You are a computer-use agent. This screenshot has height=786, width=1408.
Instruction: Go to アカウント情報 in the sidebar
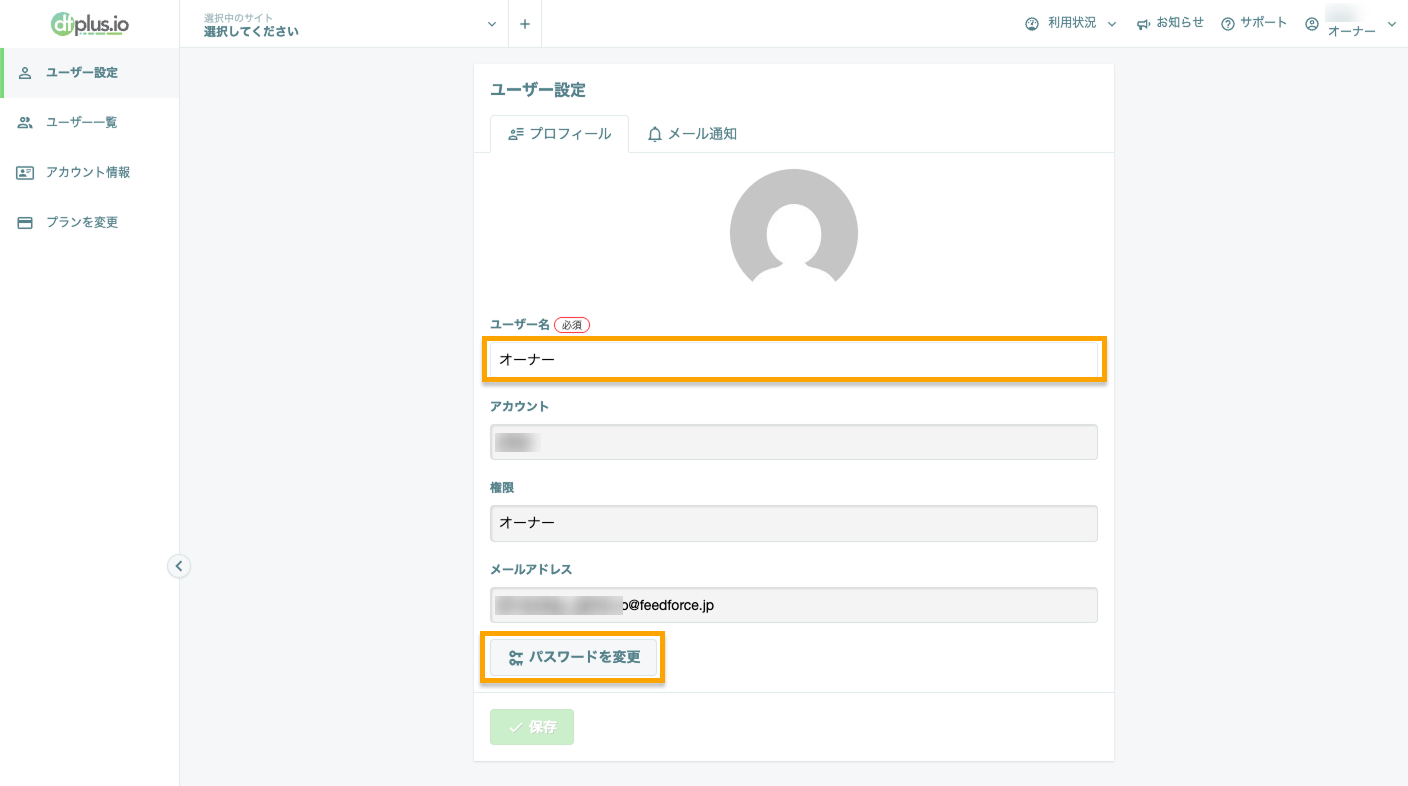(90, 172)
